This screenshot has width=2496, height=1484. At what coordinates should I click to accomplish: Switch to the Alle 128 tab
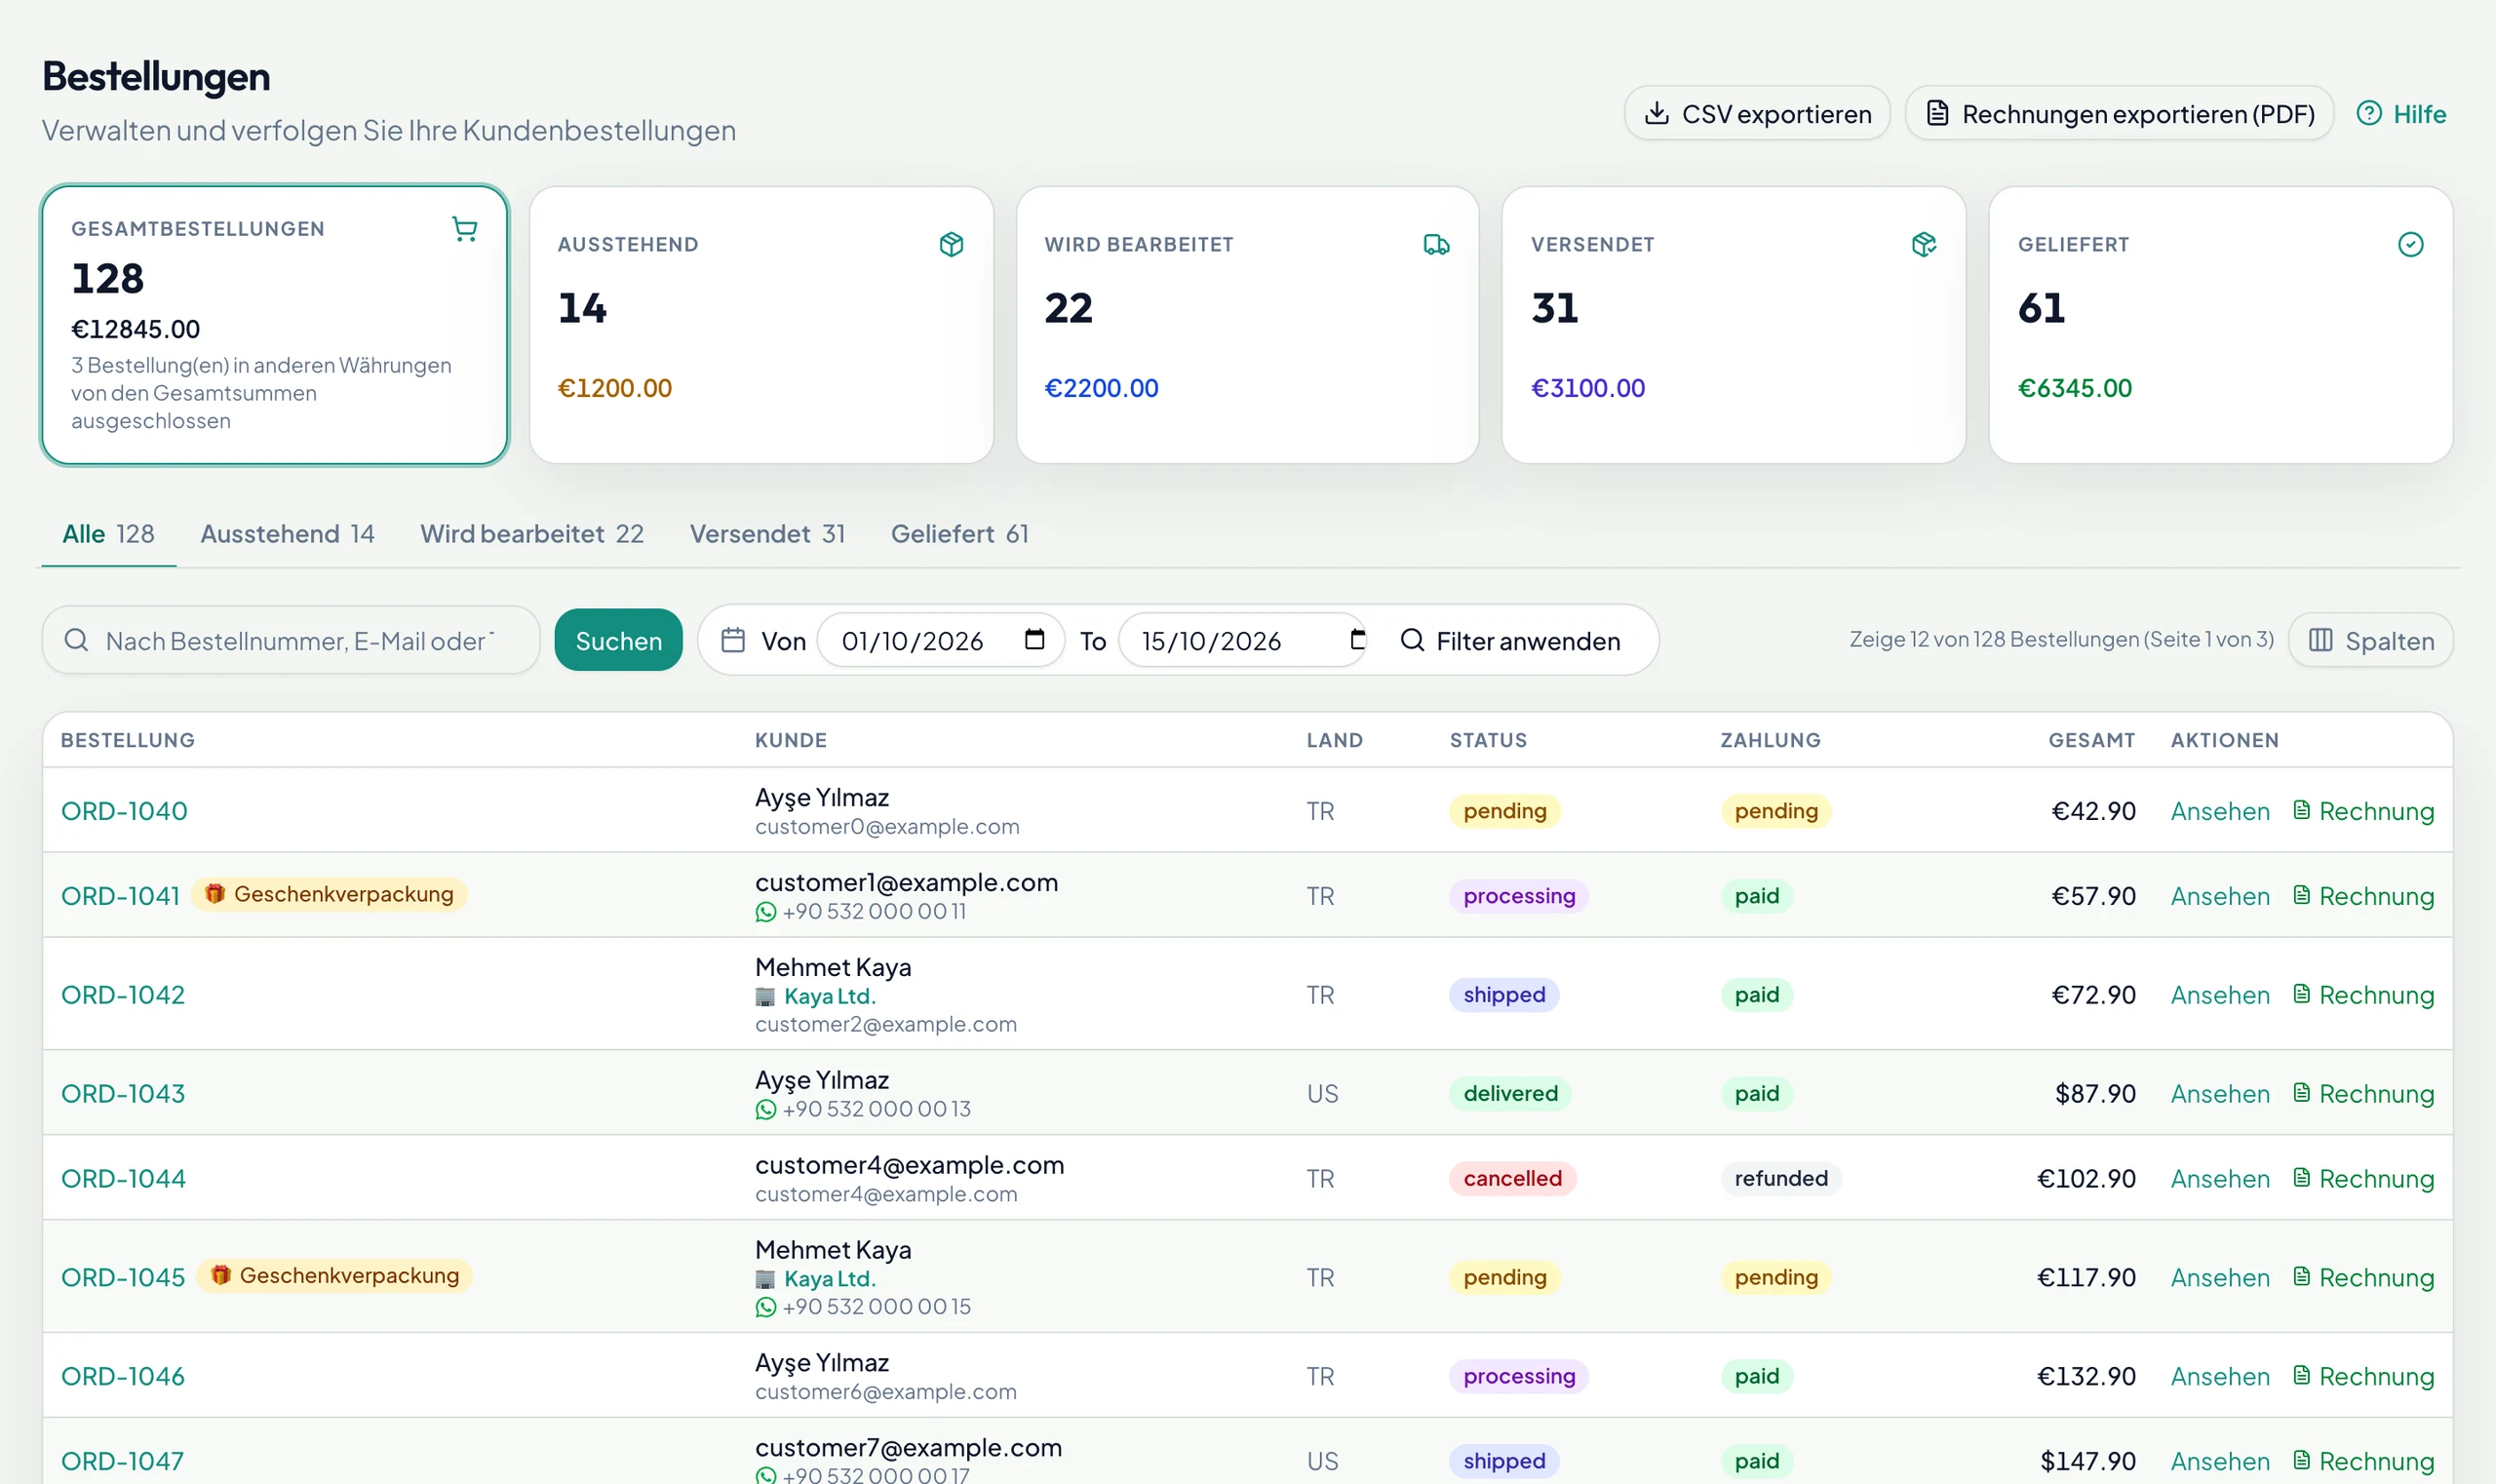(108, 534)
